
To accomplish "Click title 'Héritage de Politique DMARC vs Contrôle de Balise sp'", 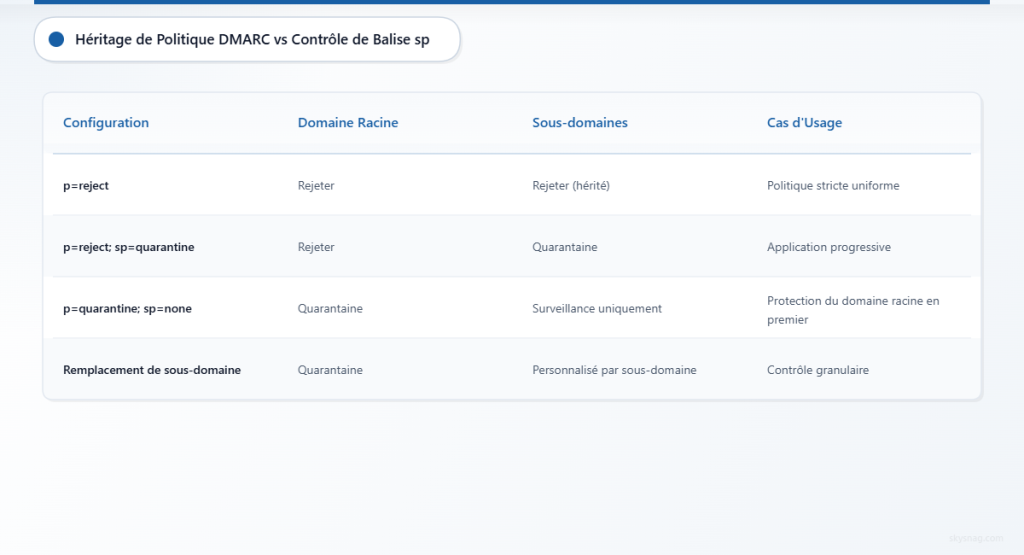I will (x=252, y=39).
